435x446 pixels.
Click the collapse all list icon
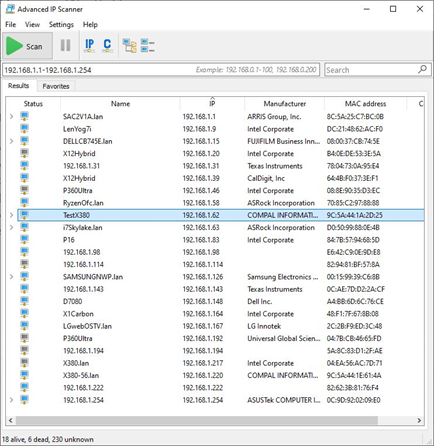pos(147,46)
